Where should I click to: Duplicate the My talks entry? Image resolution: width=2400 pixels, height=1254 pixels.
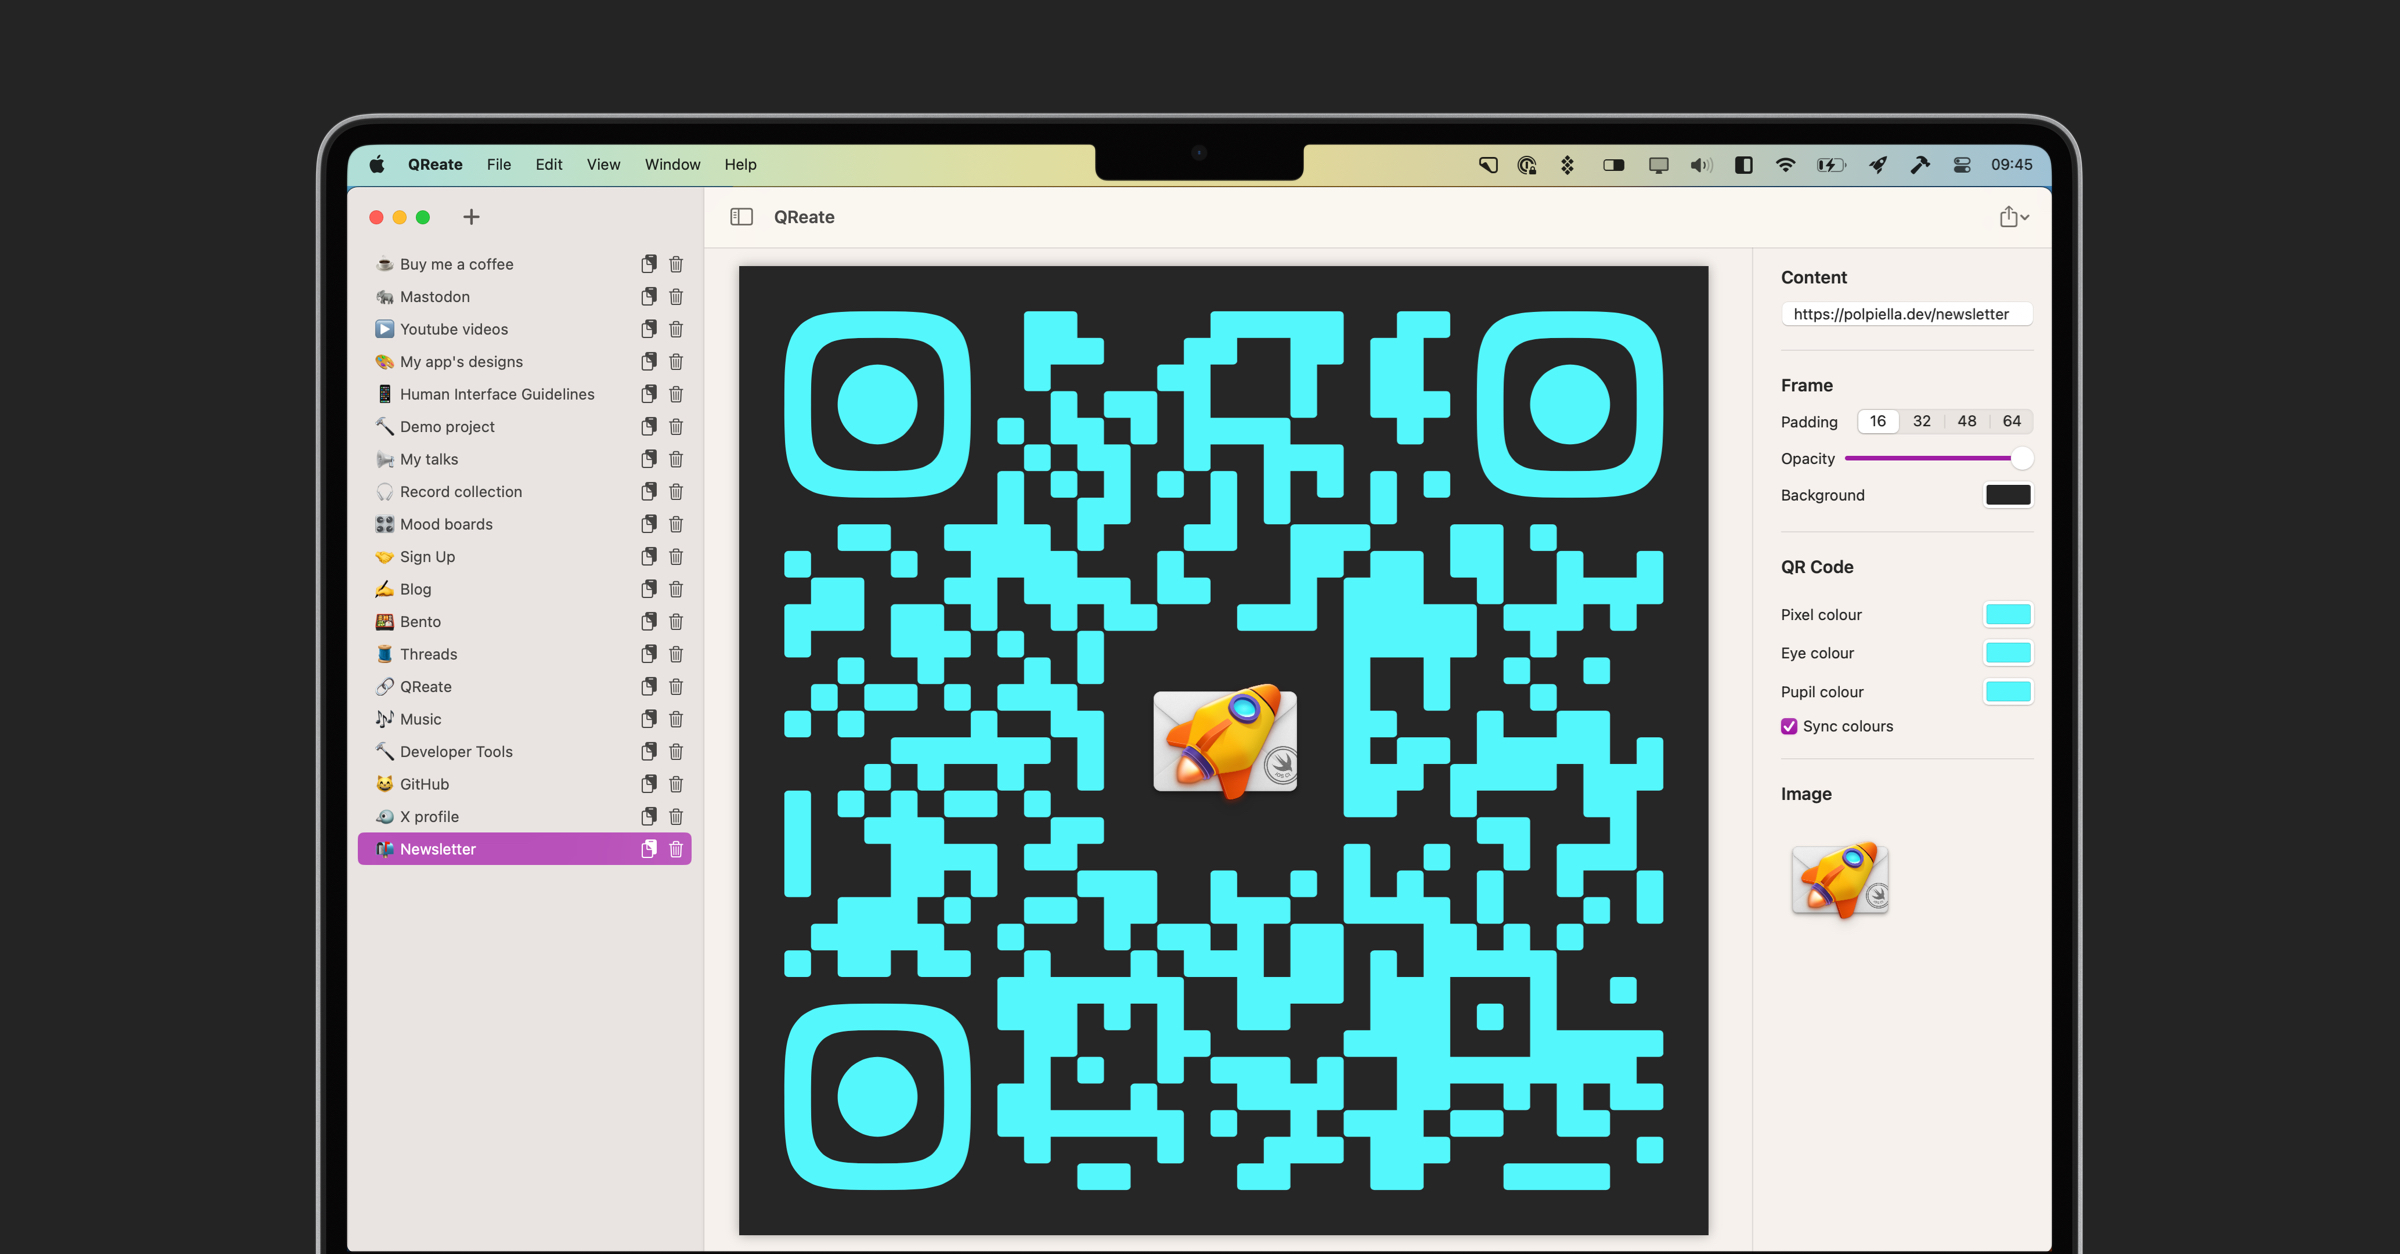[649, 459]
